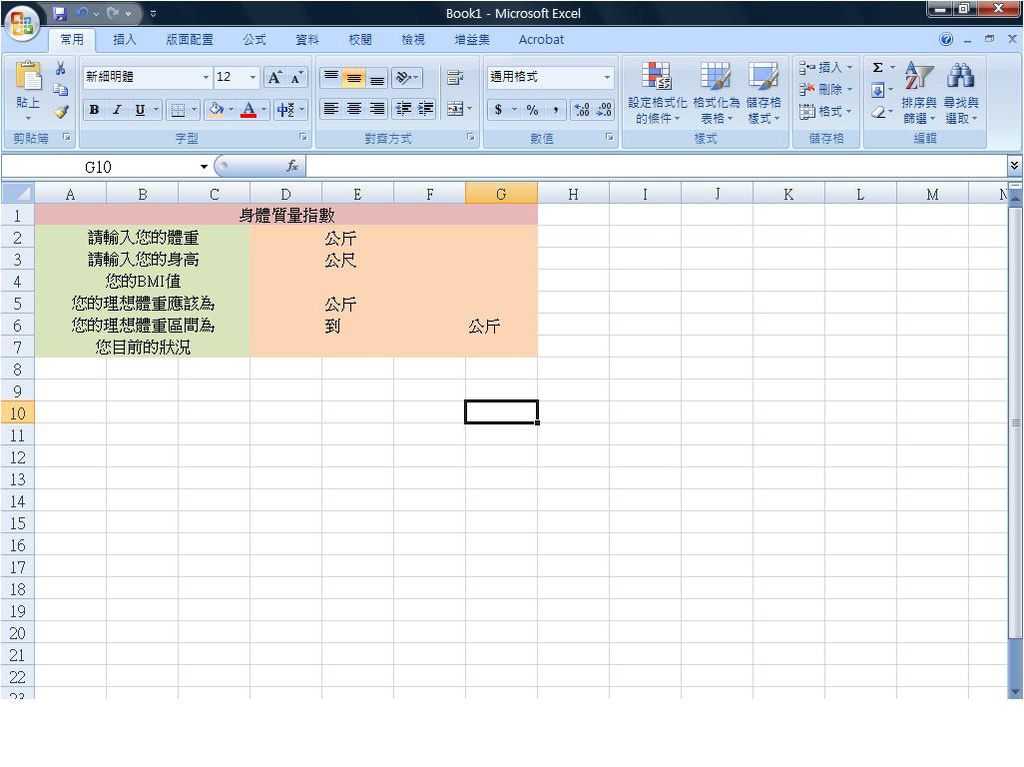This screenshot has width=1024, height=767.
Task: Click the insert function fx button
Action: pos(293,166)
